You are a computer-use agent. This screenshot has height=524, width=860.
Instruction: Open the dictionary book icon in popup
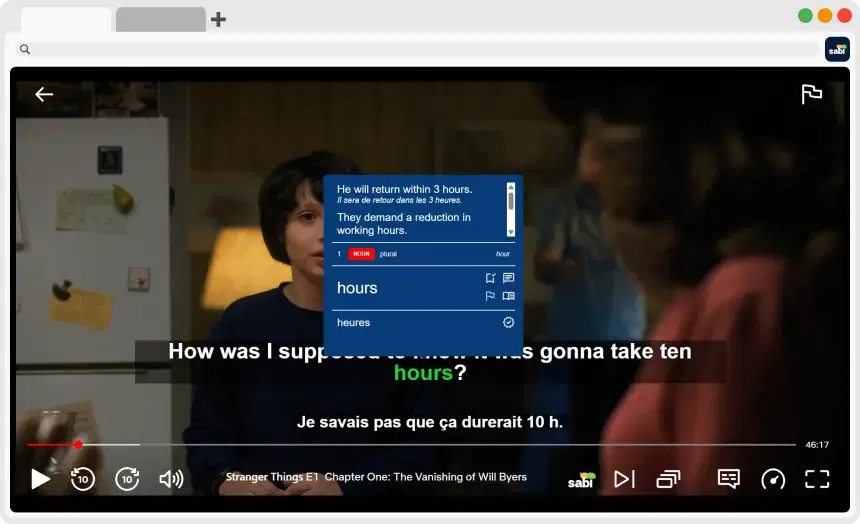[x=508, y=296]
